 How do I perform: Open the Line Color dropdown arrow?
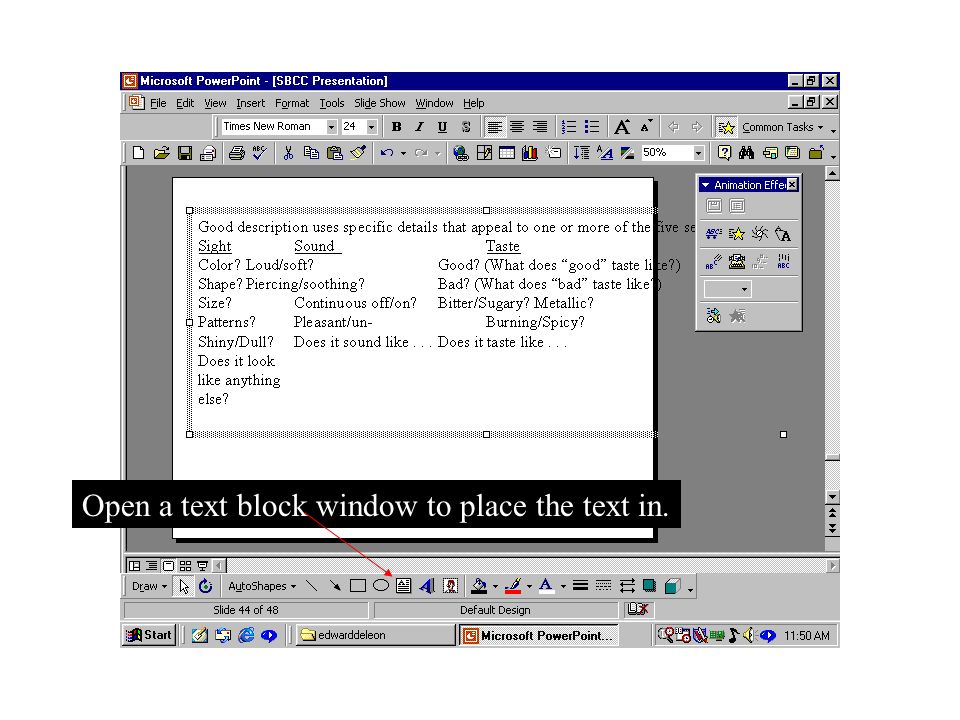[529, 587]
